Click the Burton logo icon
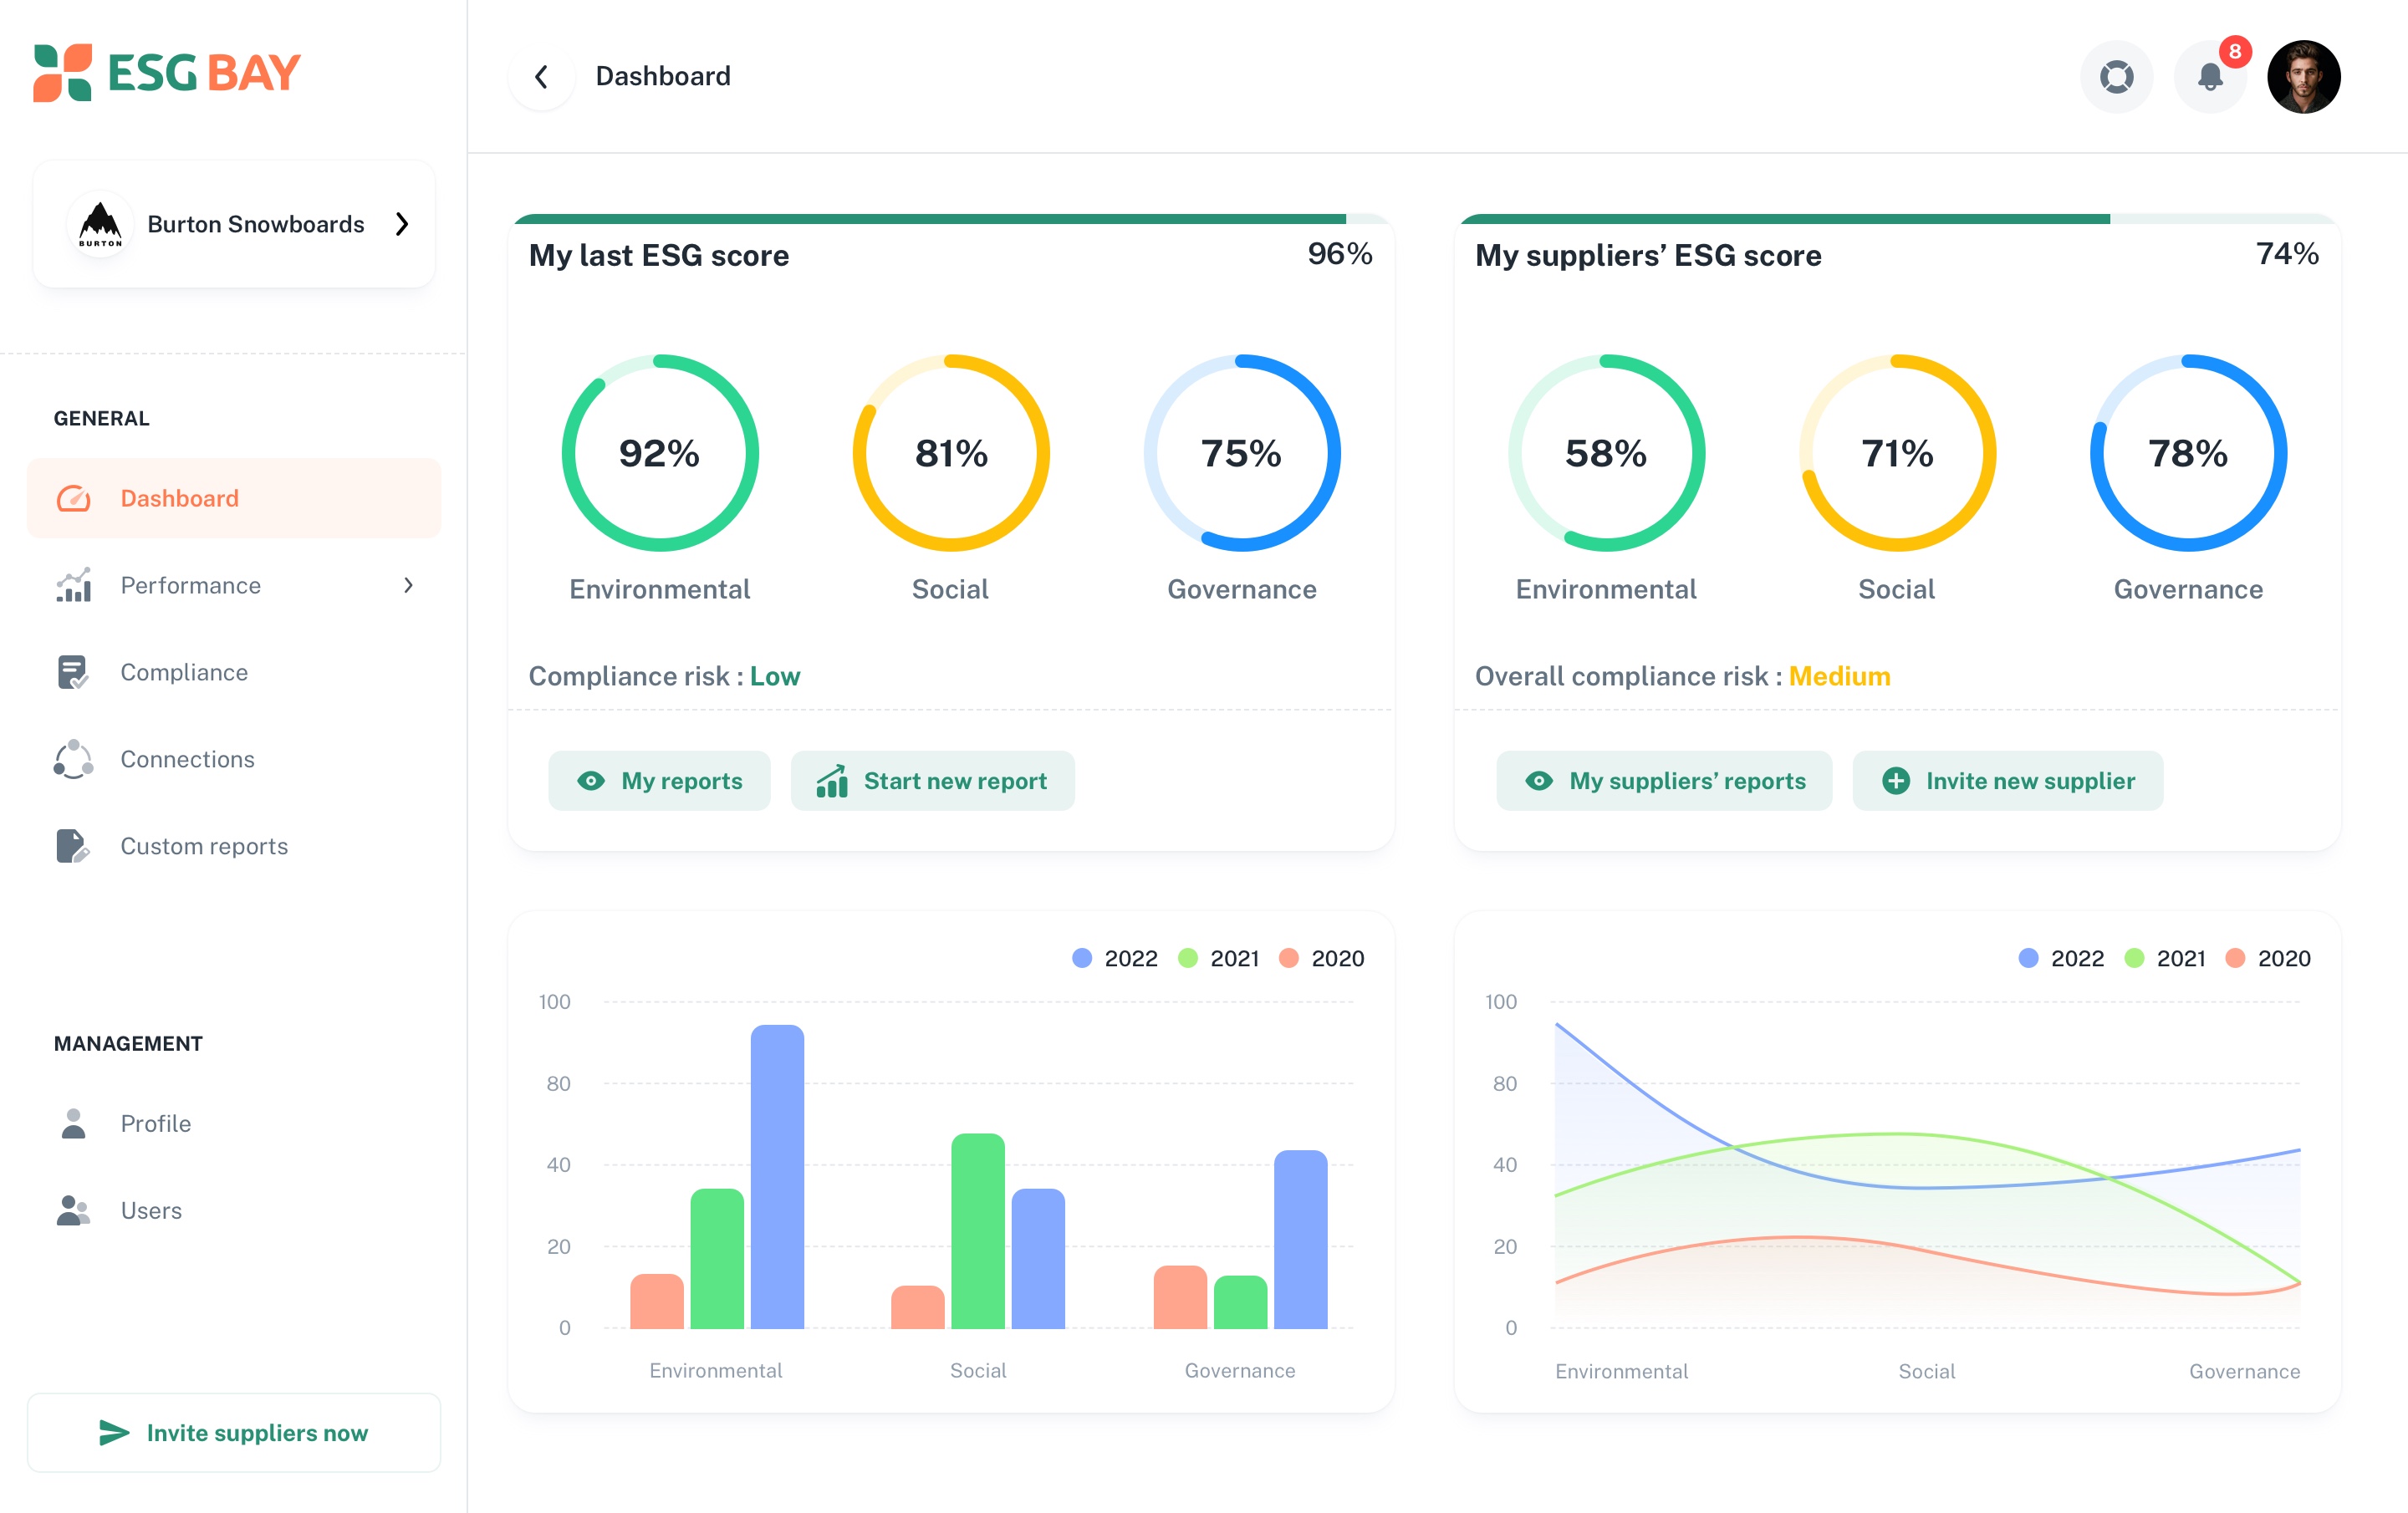This screenshot has height=1513, width=2408. click(x=100, y=224)
